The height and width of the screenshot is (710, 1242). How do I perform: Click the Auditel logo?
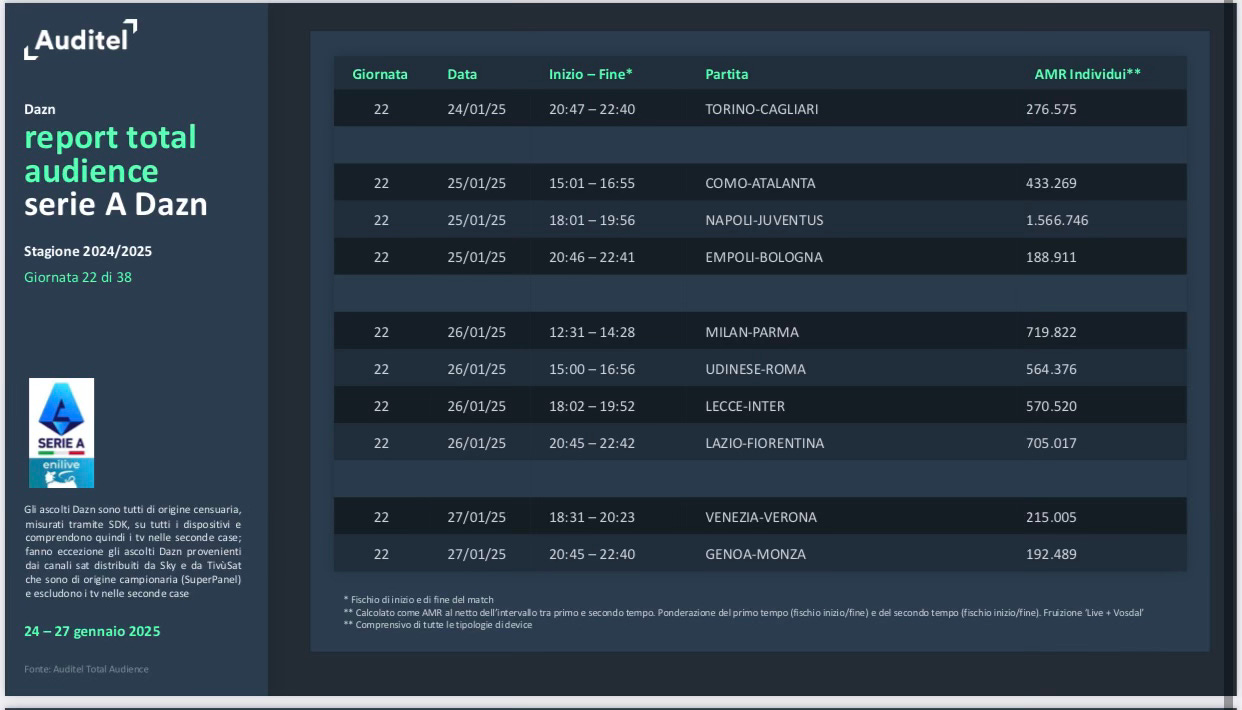pyautogui.click(x=80, y=40)
